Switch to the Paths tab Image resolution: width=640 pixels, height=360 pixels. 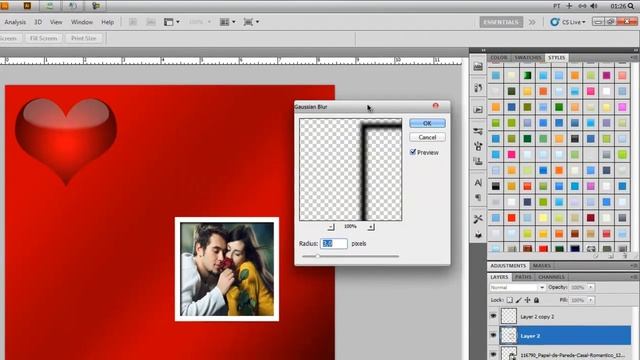click(x=523, y=277)
